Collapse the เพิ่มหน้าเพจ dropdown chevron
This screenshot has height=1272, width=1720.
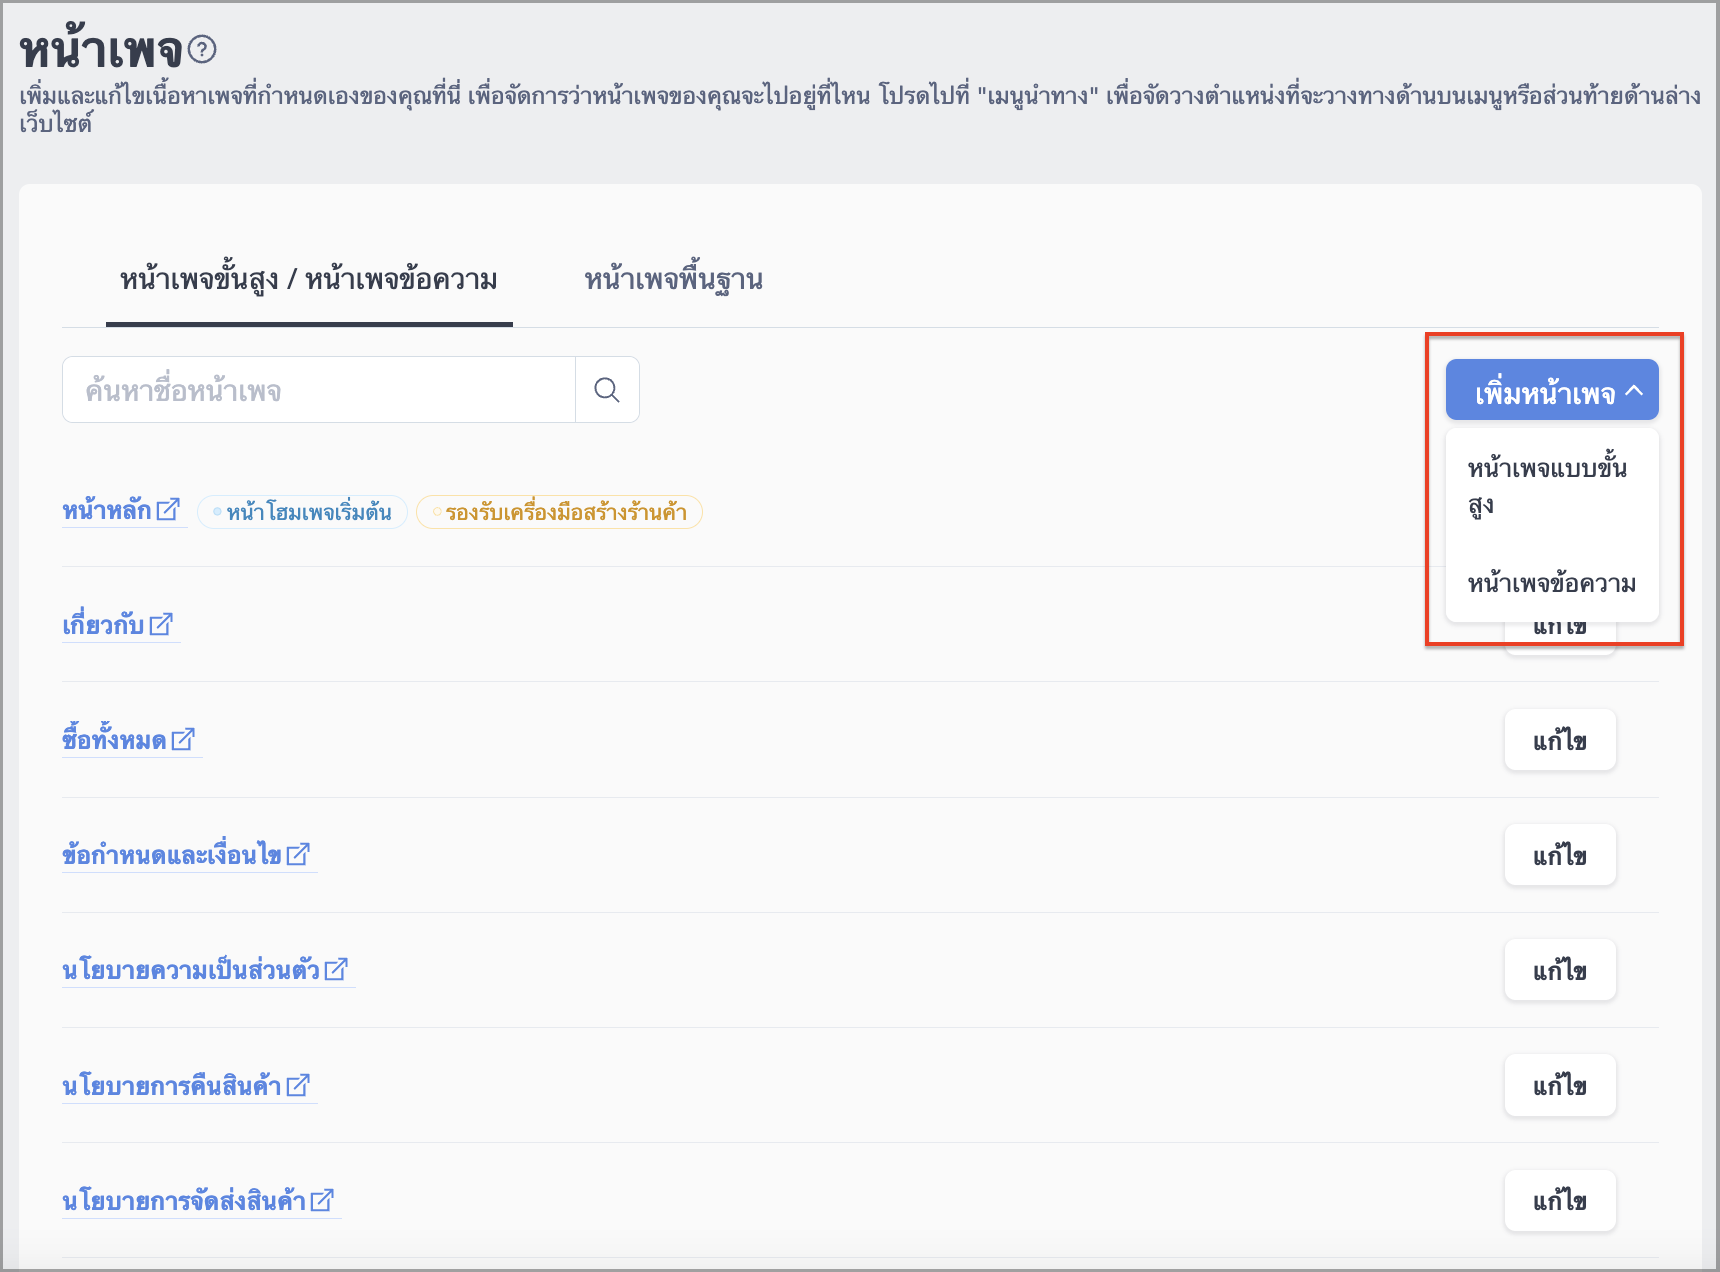tap(1634, 391)
